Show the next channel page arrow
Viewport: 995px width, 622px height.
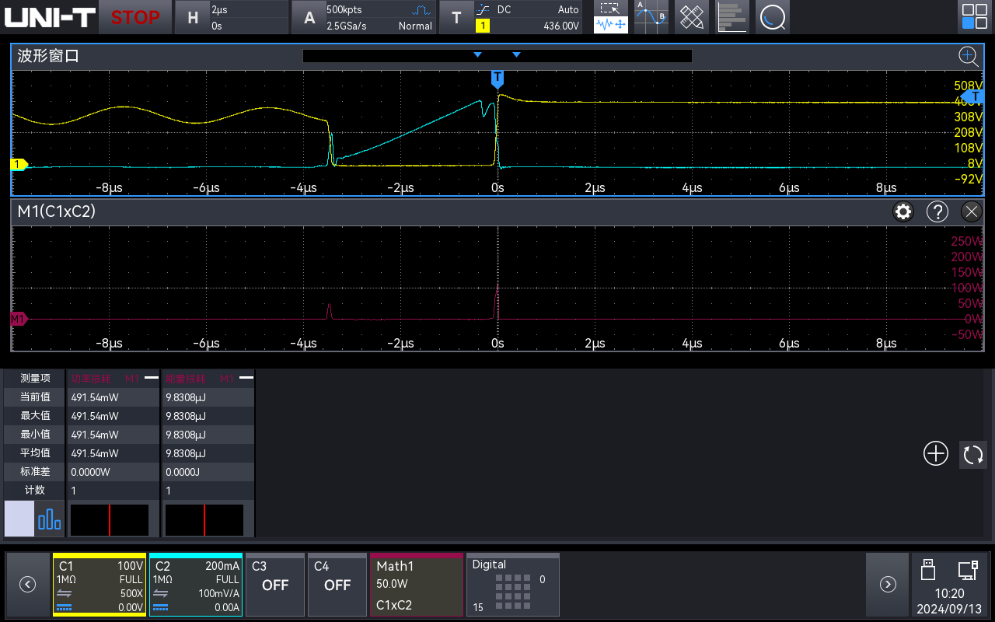(888, 585)
